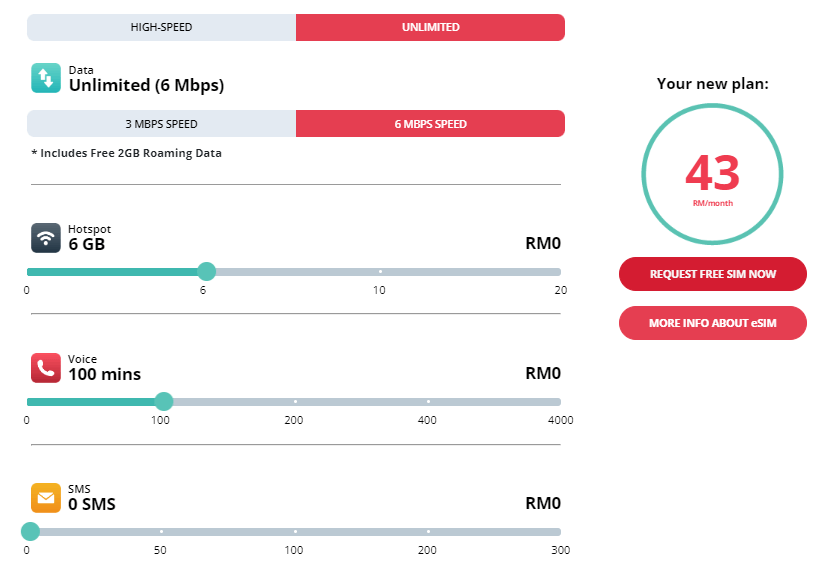This screenshot has width=828, height=571.
Task: Choose 6 Mbps speed option
Action: coord(430,124)
